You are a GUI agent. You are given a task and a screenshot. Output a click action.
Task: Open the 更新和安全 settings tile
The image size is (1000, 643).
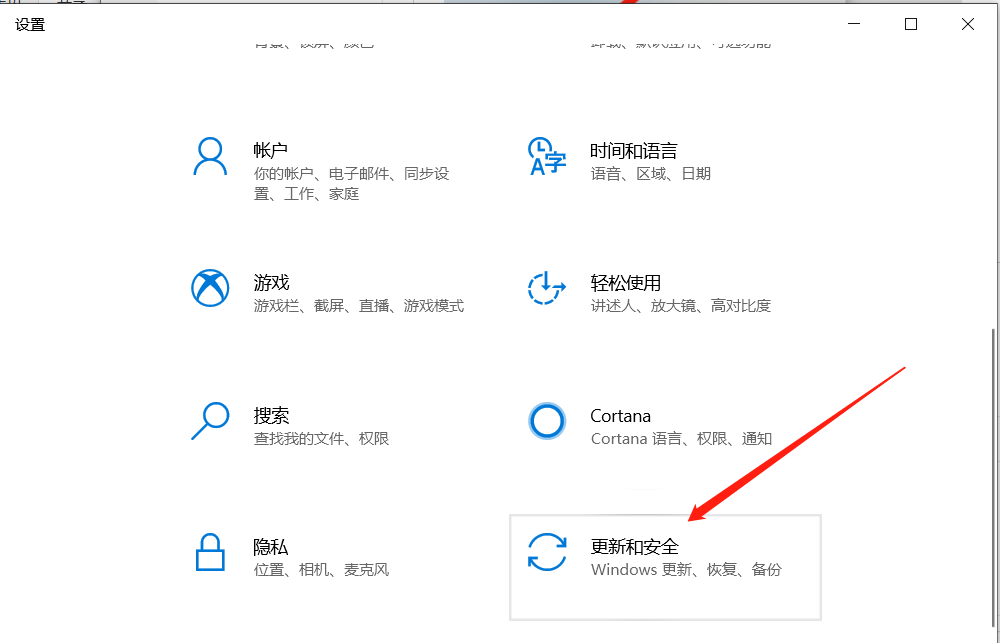(665, 567)
